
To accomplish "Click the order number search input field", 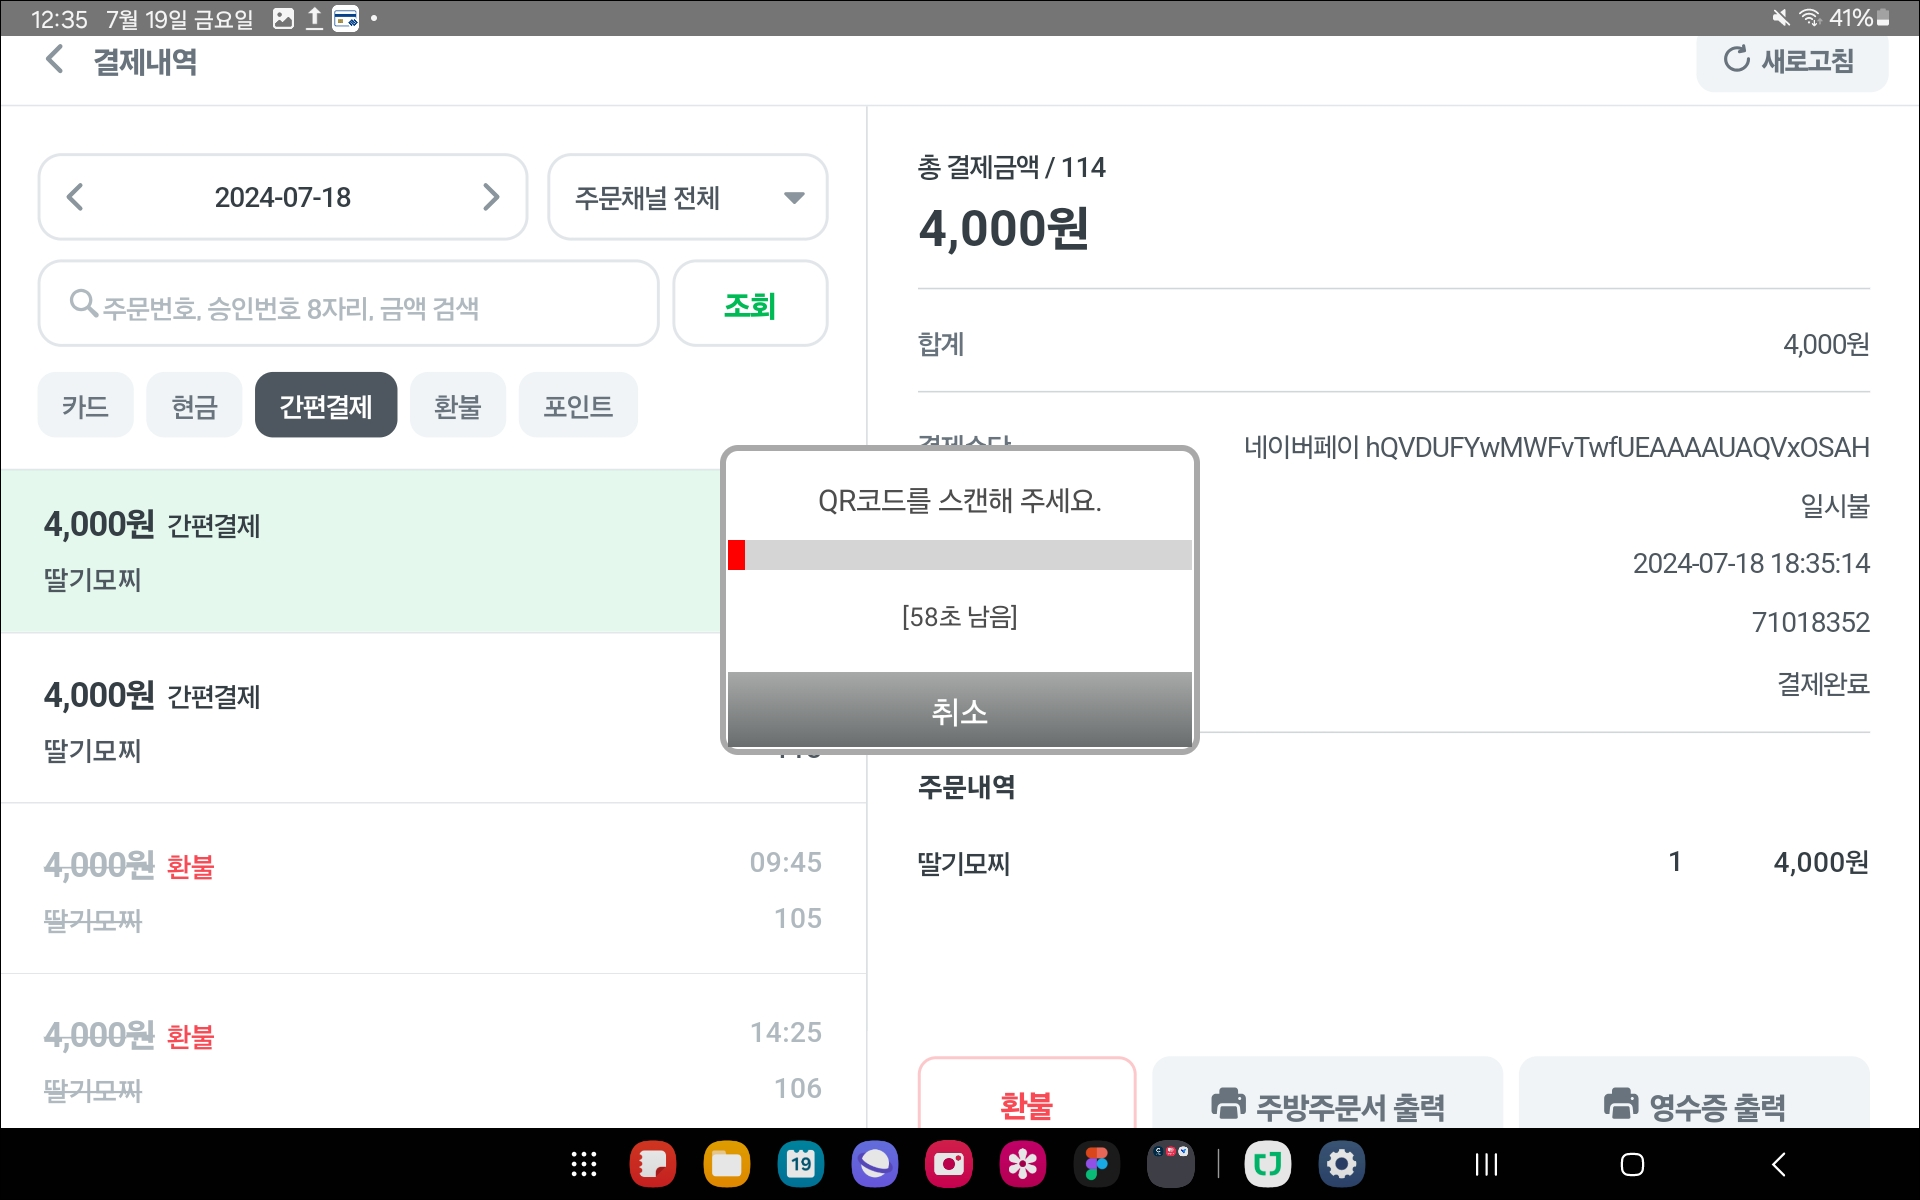I will pyautogui.click(x=360, y=305).
